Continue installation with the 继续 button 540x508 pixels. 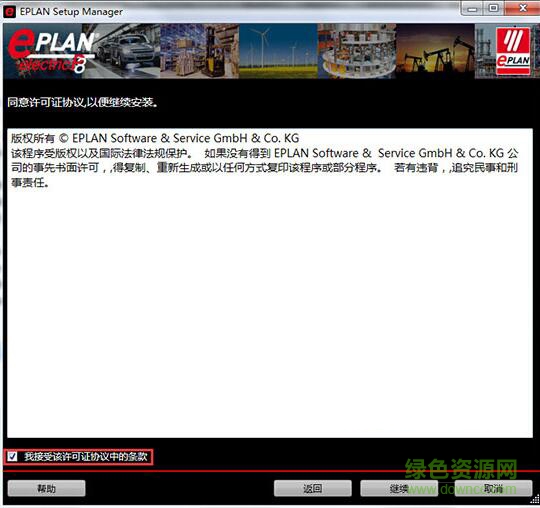point(399,488)
